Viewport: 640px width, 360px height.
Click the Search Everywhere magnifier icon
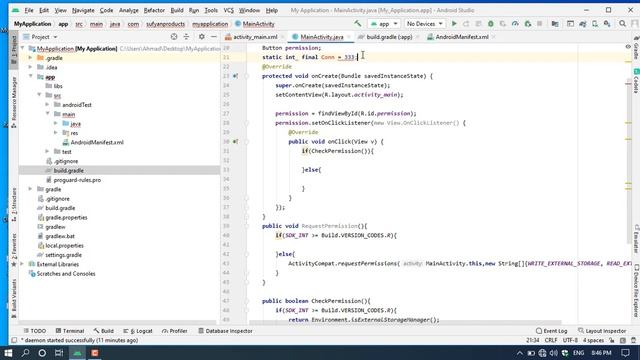click(622, 24)
